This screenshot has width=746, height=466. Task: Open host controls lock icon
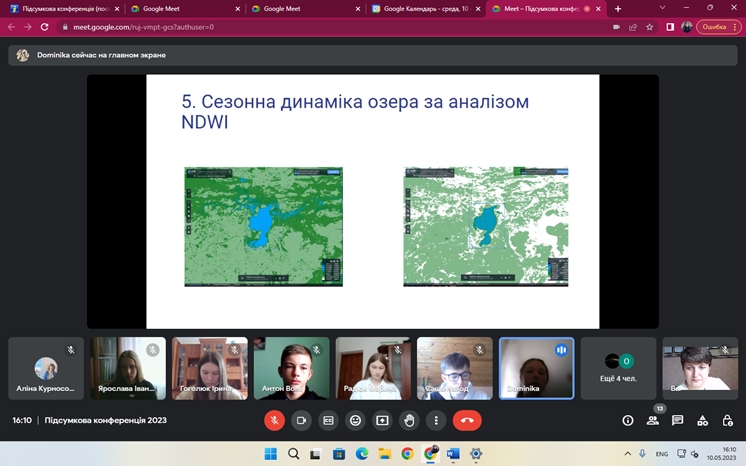726,421
